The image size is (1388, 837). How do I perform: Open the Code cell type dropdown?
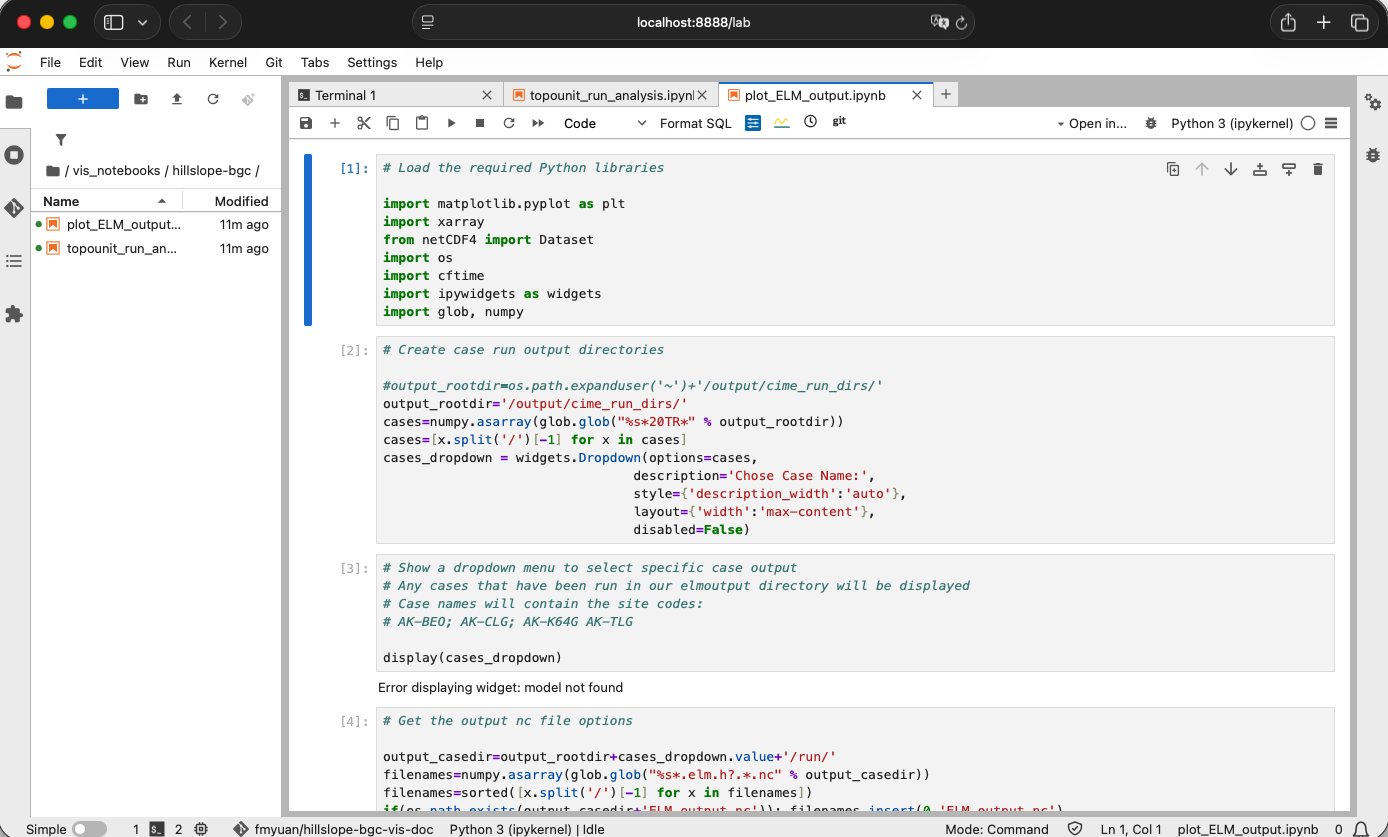coord(598,122)
